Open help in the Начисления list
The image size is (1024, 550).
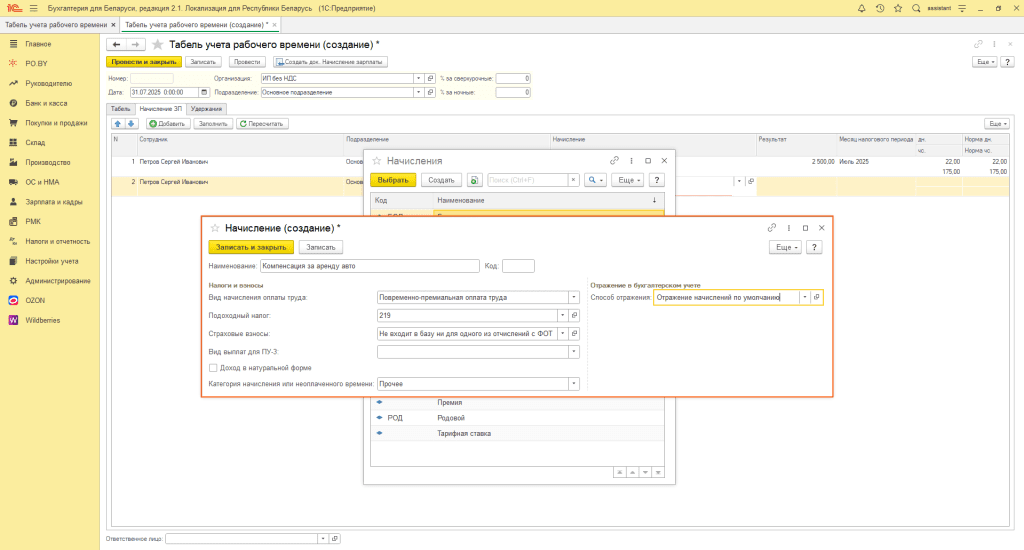point(657,180)
